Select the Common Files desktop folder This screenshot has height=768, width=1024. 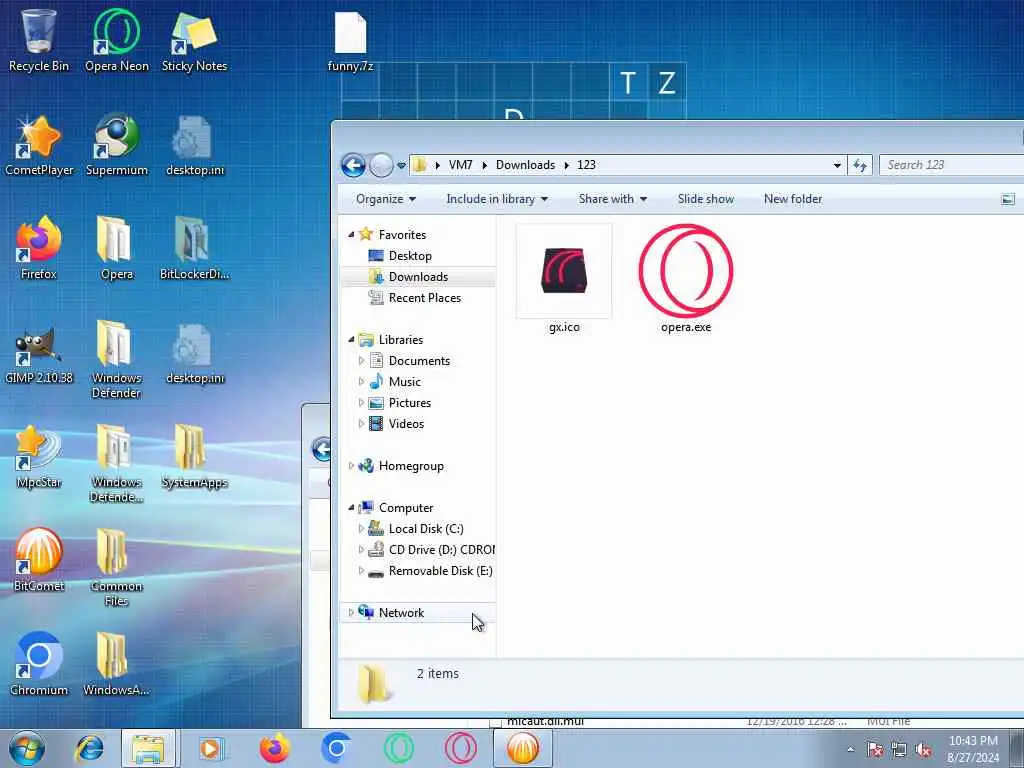[x=116, y=568]
